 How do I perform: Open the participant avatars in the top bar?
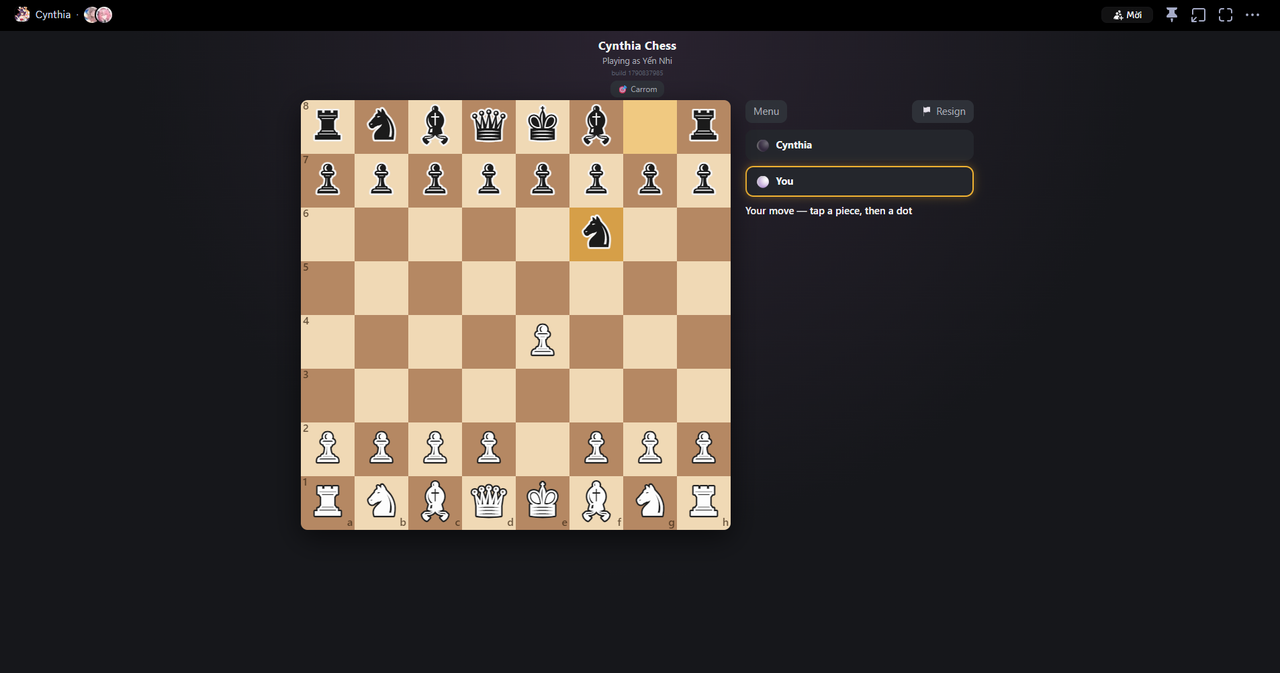click(98, 15)
